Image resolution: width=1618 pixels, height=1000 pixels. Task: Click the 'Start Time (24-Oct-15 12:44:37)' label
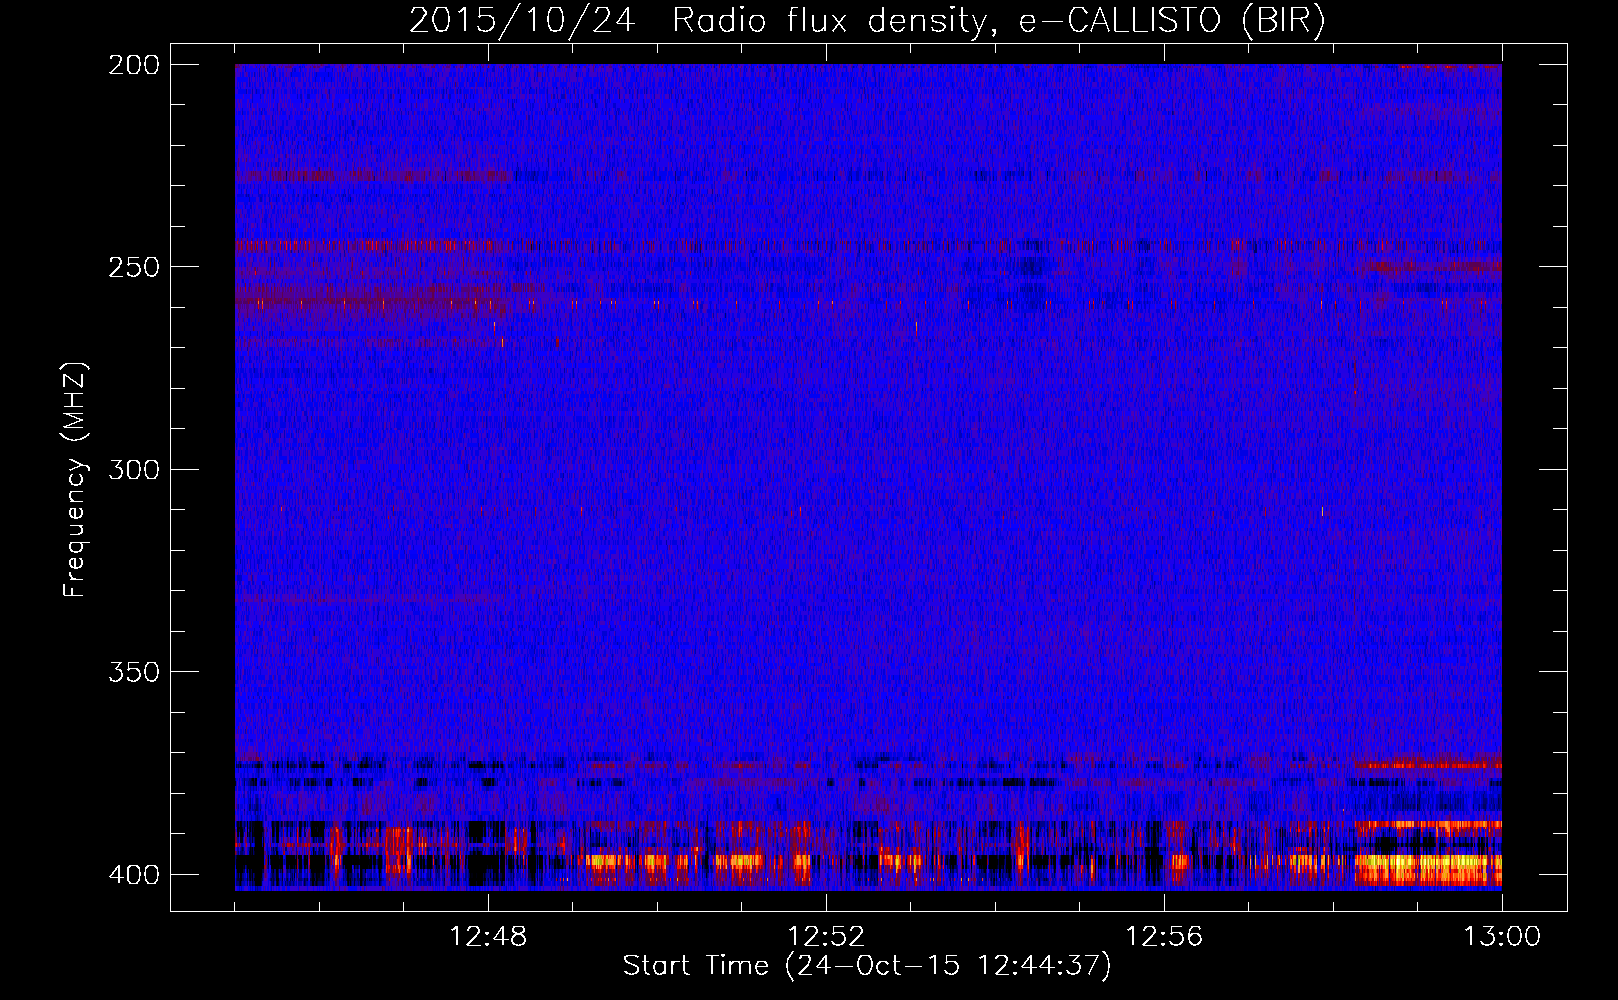coord(867,966)
